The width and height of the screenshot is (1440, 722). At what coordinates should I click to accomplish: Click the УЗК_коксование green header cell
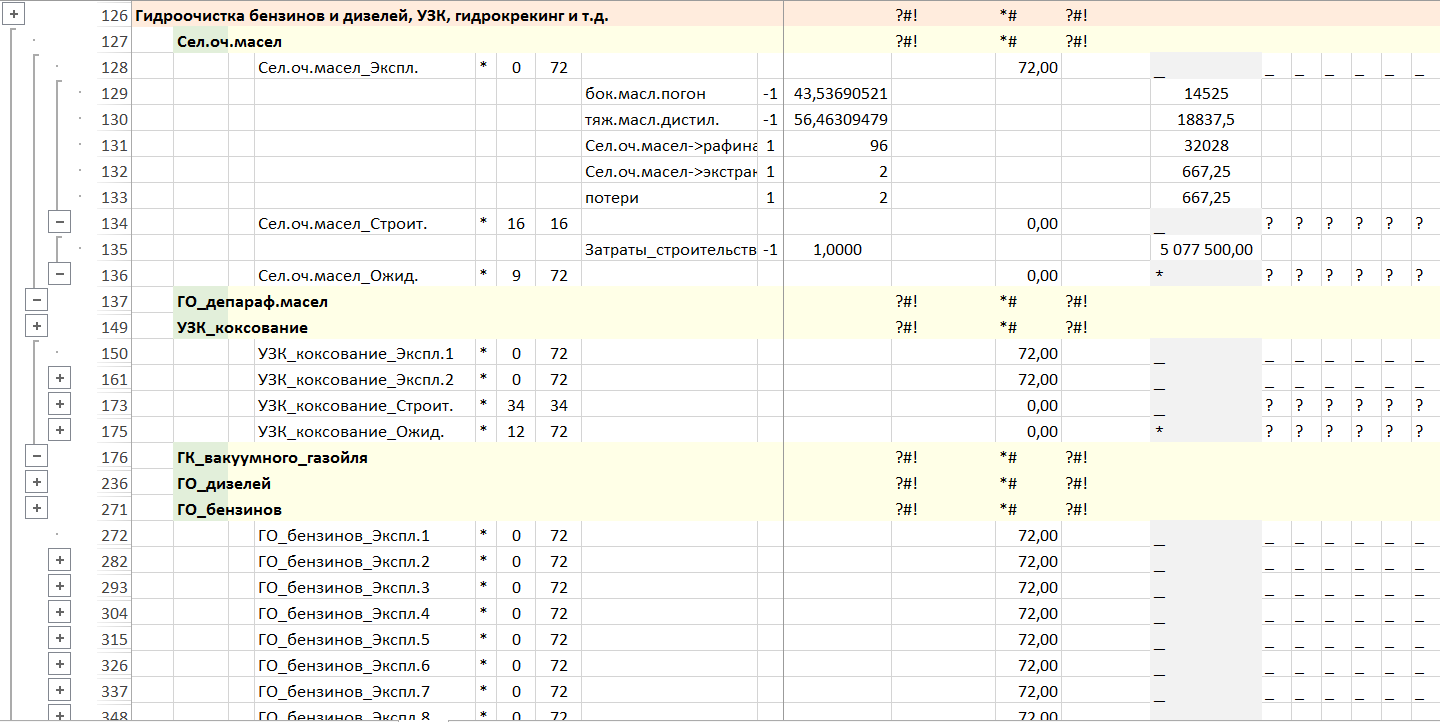click(242, 328)
